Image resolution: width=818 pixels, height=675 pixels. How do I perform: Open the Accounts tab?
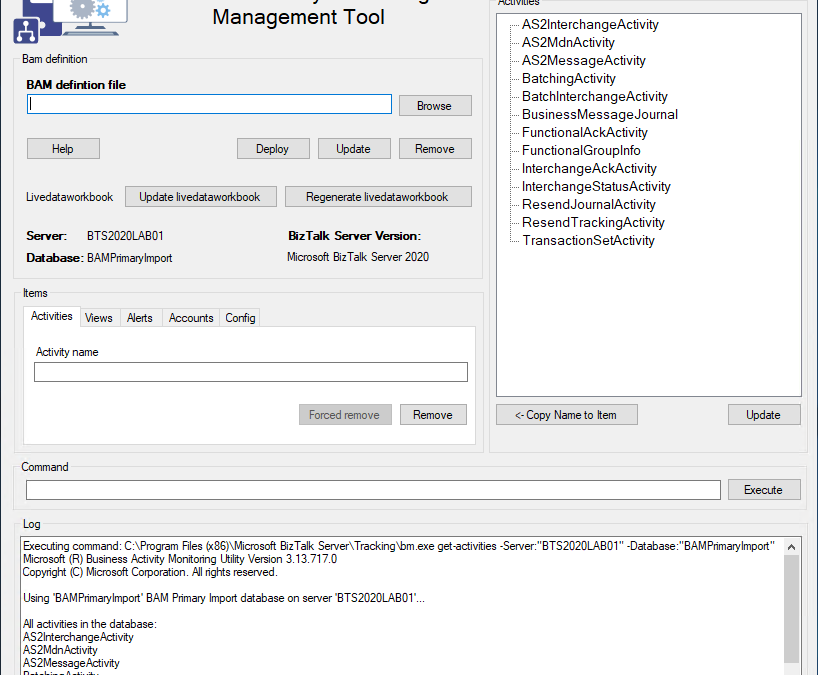pos(191,318)
